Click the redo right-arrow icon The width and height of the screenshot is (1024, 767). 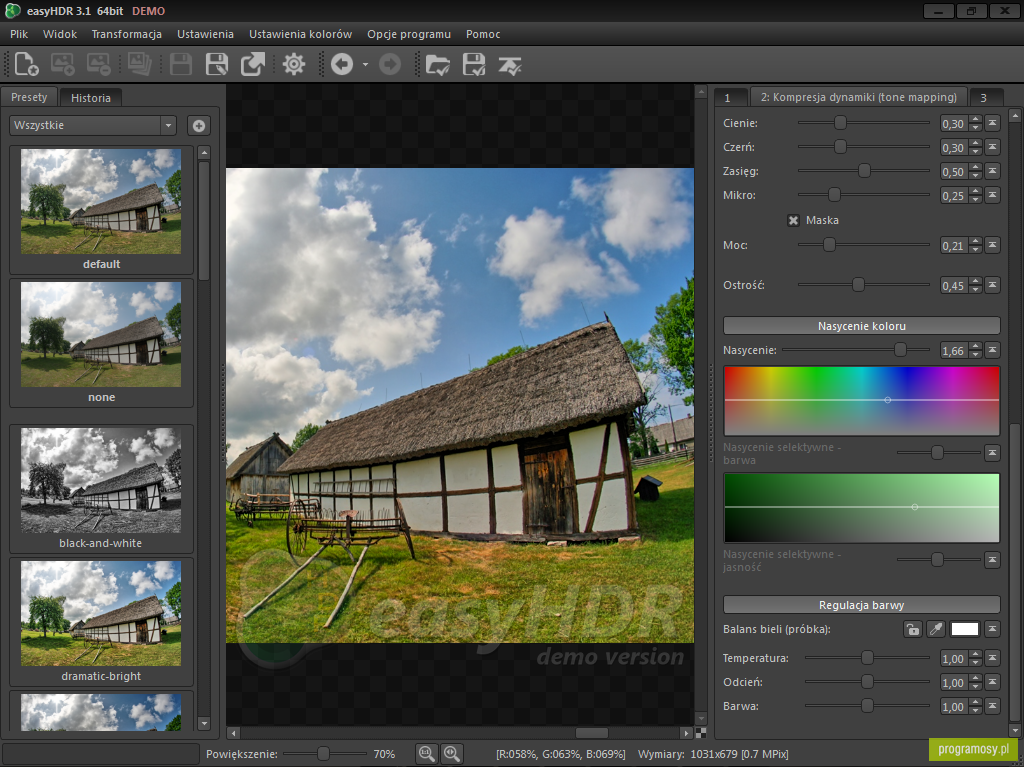(390, 64)
